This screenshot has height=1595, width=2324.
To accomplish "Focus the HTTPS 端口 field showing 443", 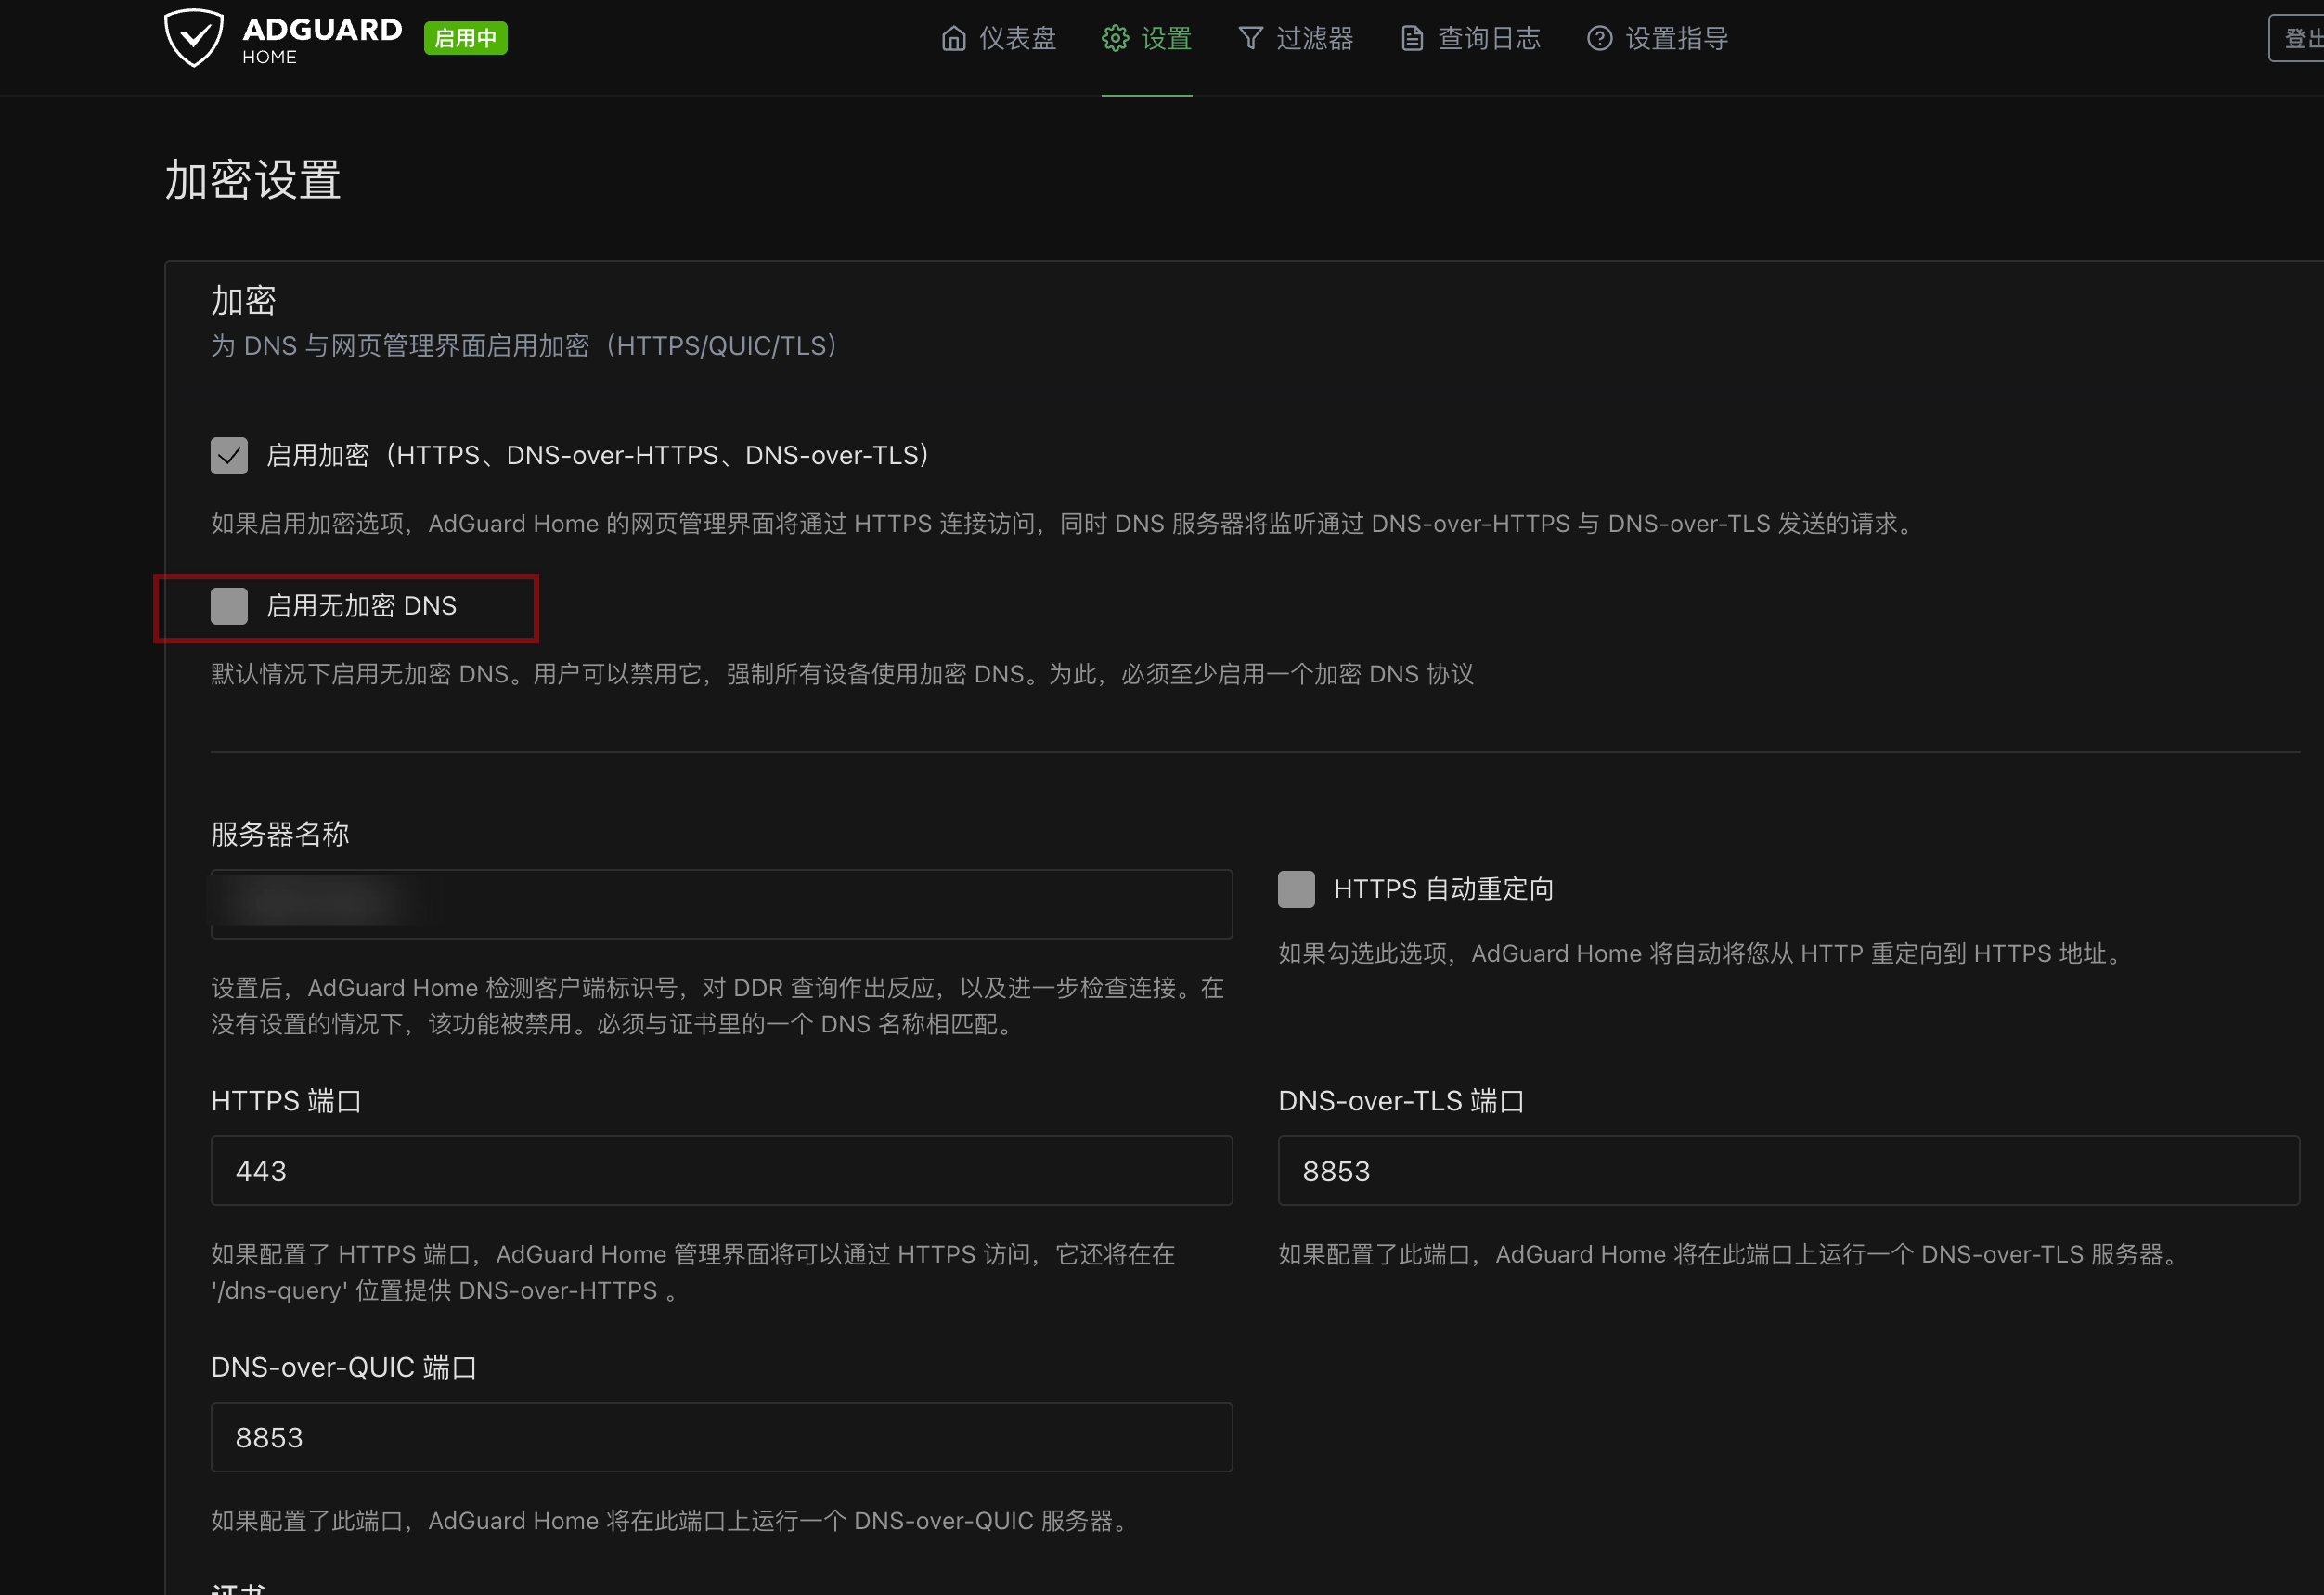I will pos(720,1171).
